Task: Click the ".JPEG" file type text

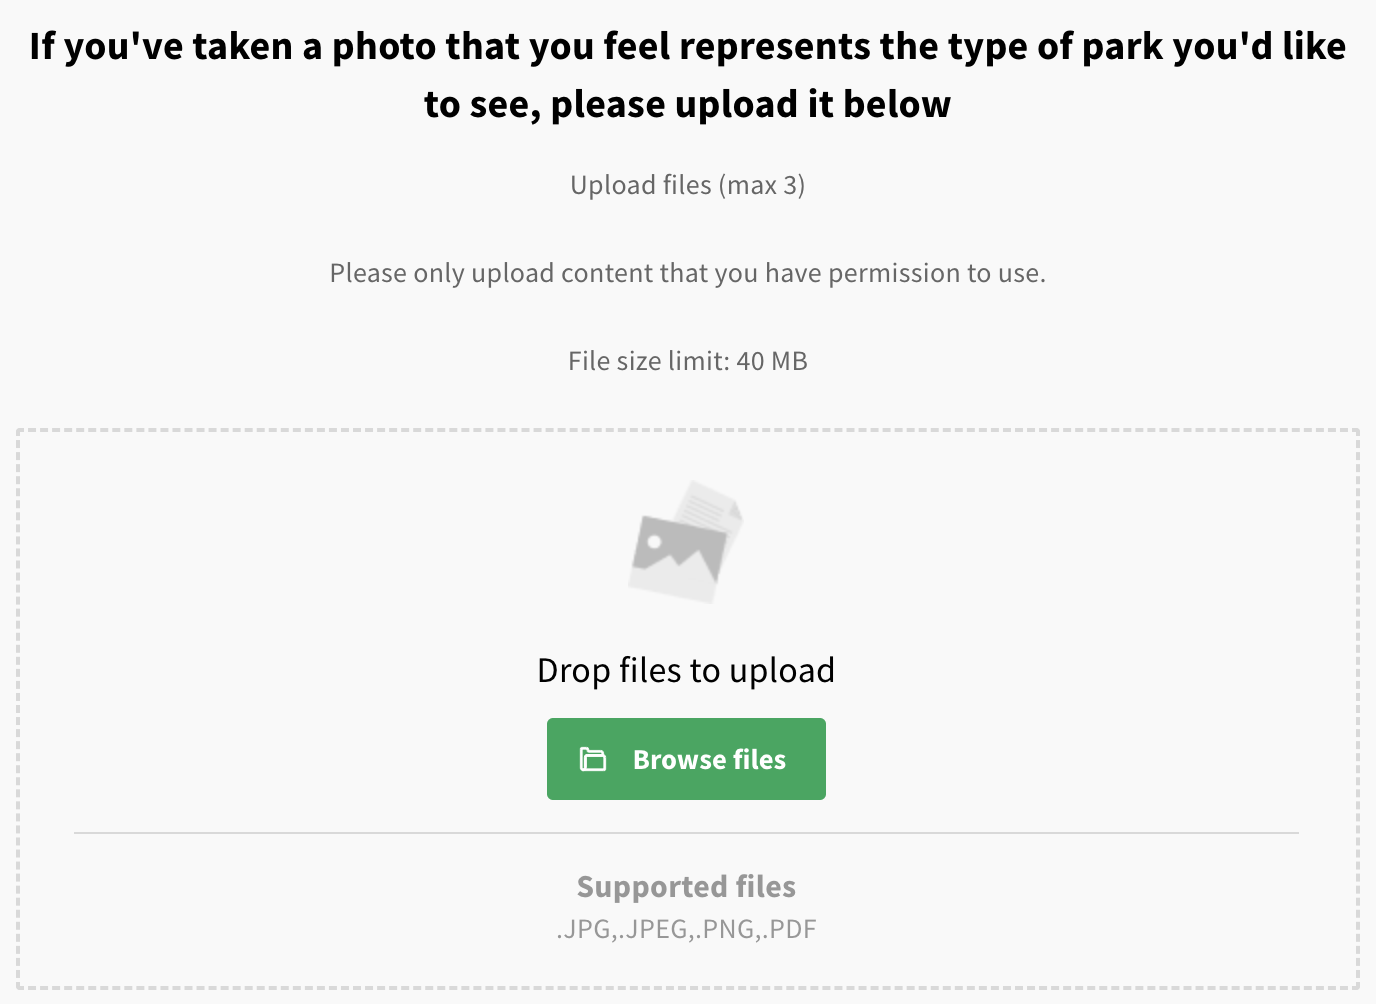Action: click(655, 929)
